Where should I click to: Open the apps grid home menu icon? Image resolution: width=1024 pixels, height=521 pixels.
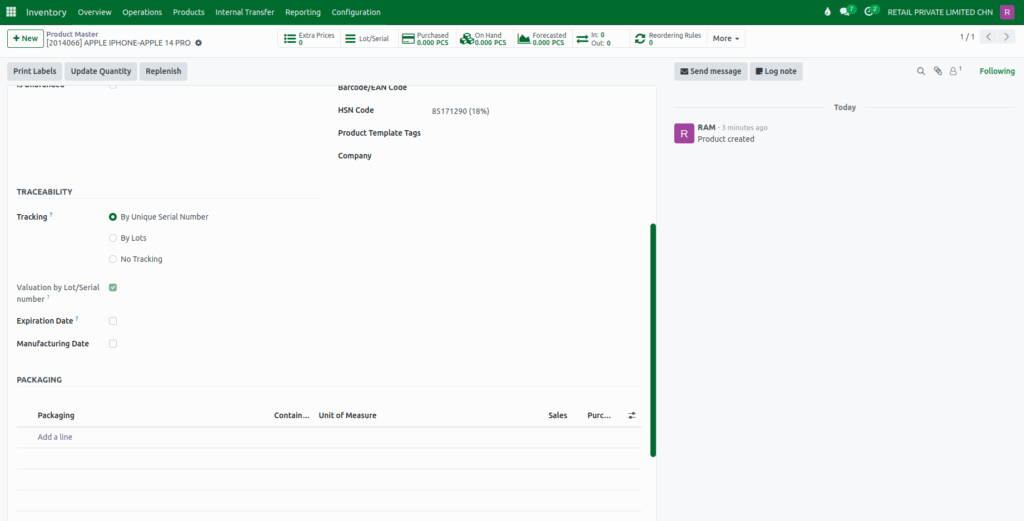pyautogui.click(x=11, y=12)
